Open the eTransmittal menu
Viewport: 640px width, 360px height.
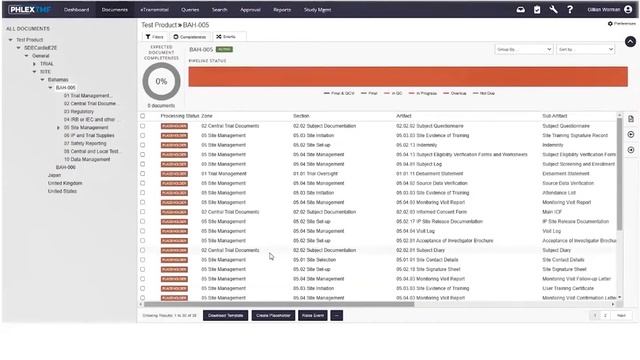coord(154,9)
